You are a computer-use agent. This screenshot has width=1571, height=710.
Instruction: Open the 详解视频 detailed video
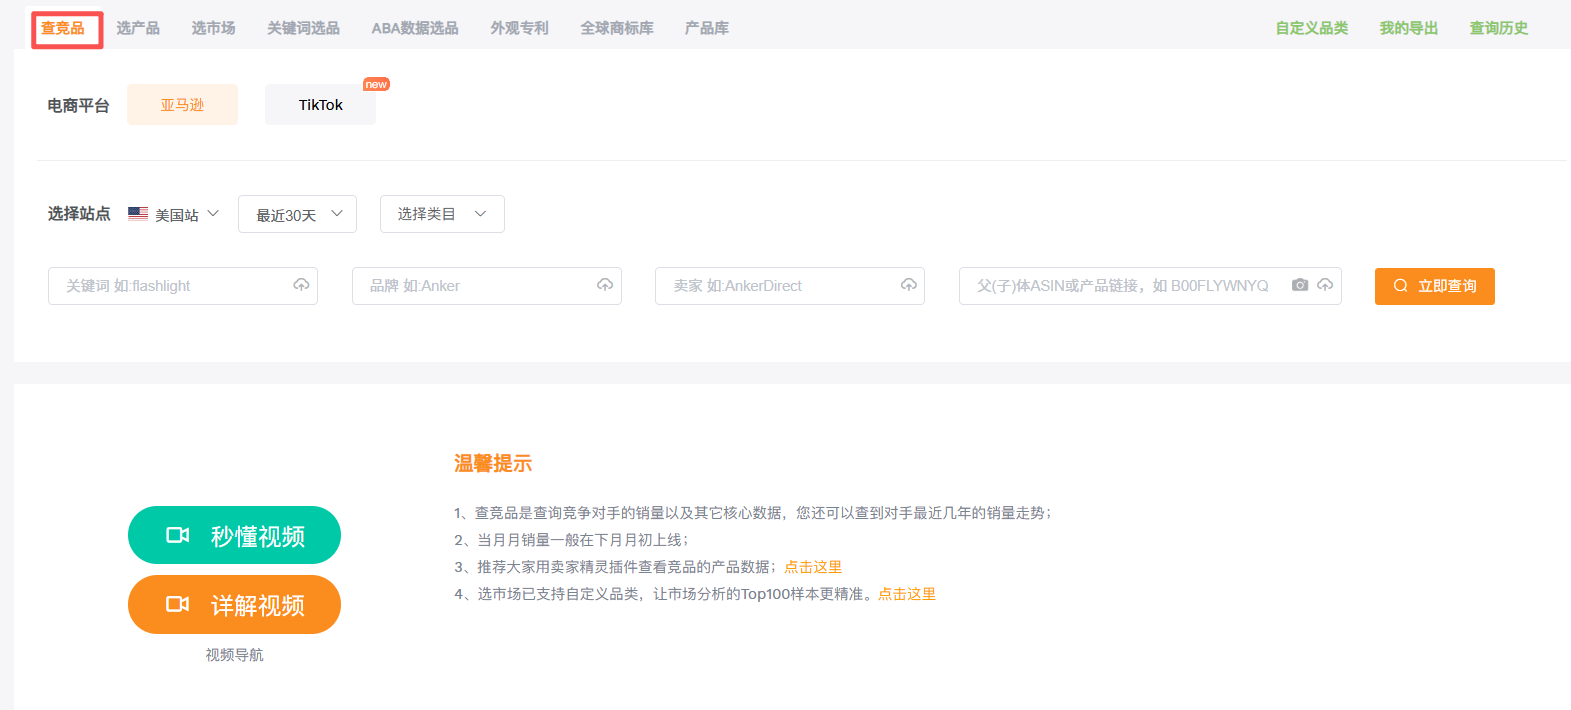234,604
